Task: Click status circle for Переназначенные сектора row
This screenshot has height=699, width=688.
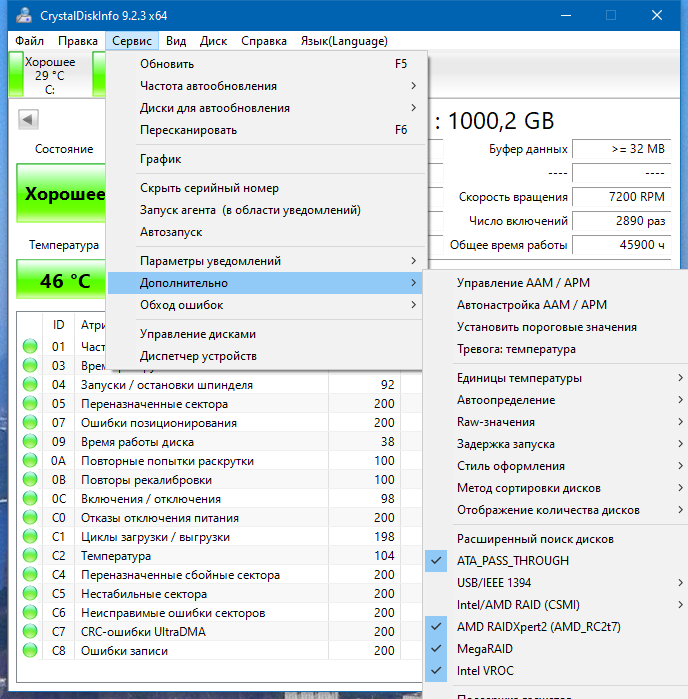Action: 30,403
